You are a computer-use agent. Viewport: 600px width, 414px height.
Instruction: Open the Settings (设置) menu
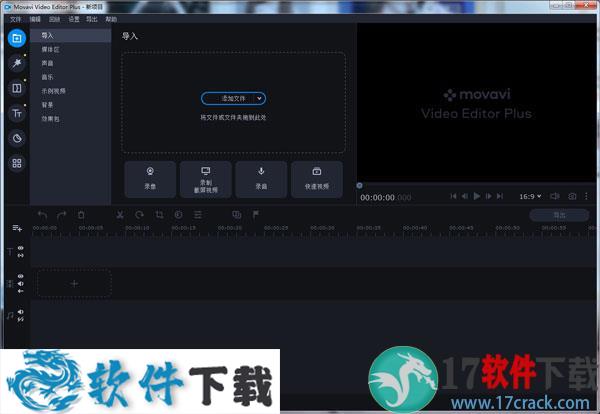coord(73,20)
